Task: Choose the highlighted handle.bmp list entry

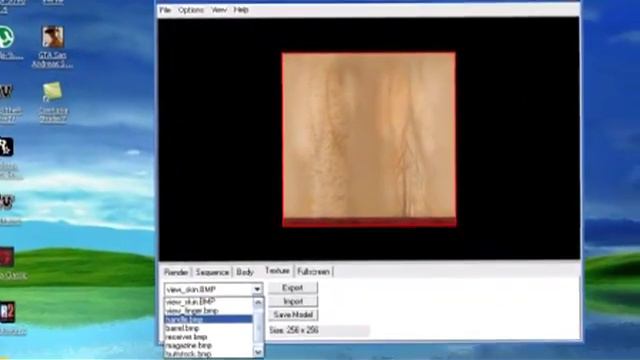Action: pos(209,319)
